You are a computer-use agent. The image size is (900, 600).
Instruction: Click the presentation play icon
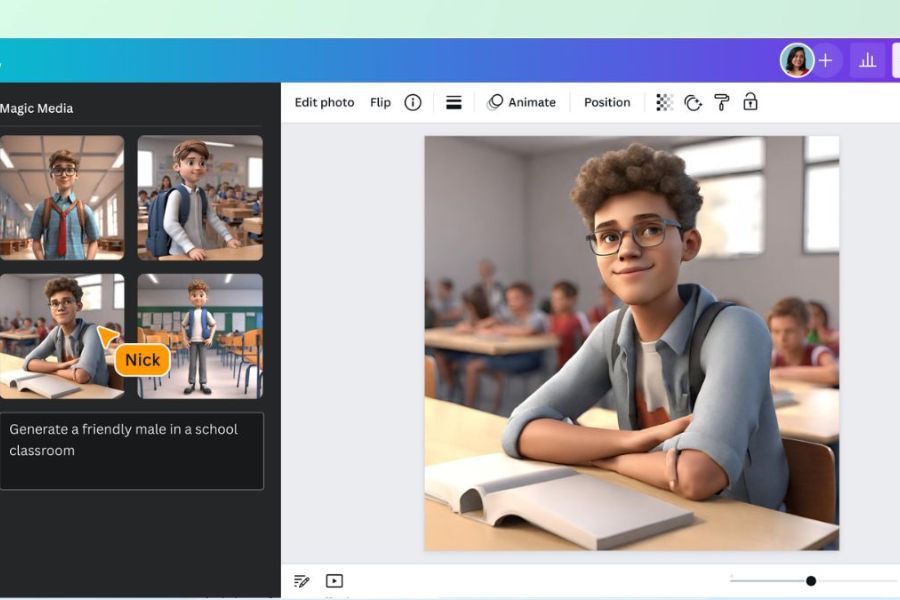pos(335,580)
